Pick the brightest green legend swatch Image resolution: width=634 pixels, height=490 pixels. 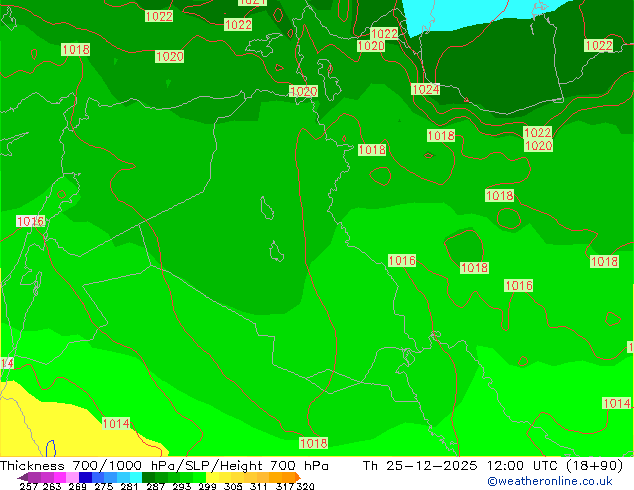199,477
